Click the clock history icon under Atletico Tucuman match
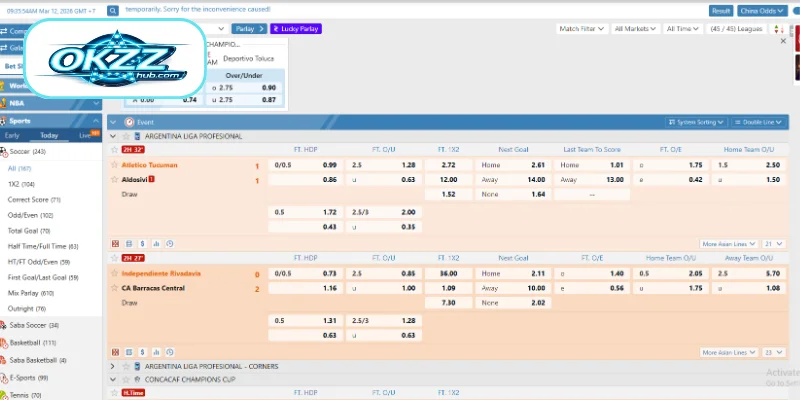This screenshot has width=800, height=400. (170, 244)
